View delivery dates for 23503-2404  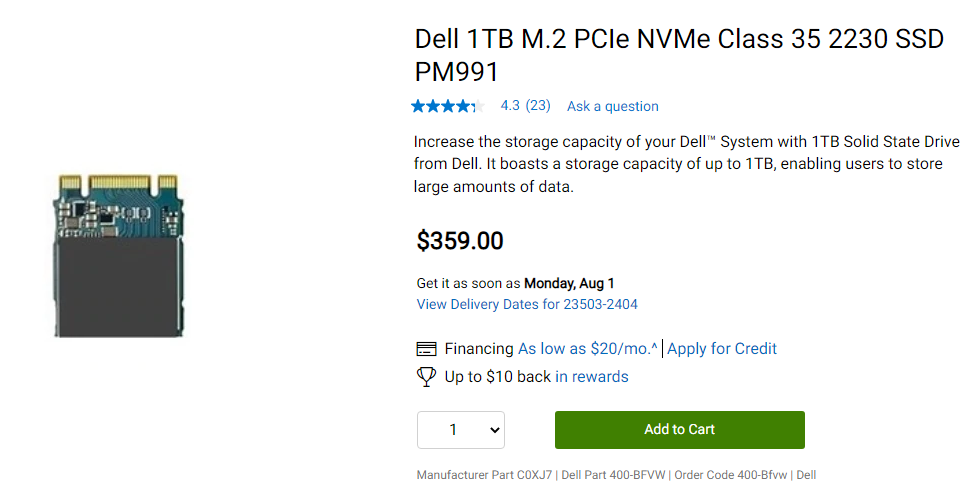(x=527, y=304)
